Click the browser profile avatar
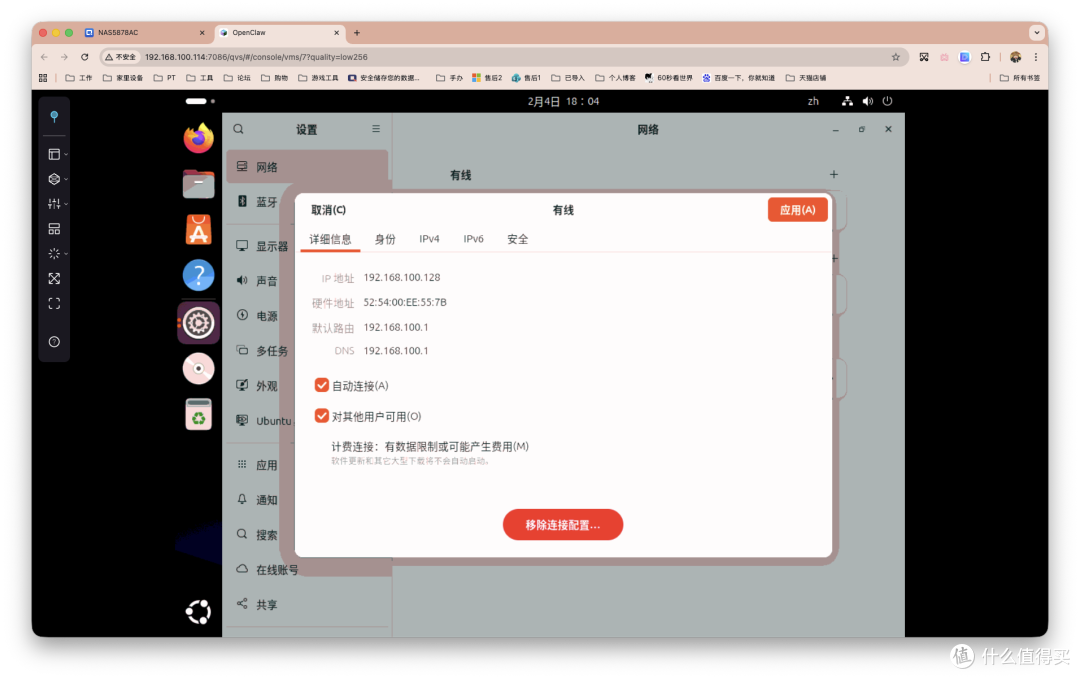 (x=1015, y=57)
